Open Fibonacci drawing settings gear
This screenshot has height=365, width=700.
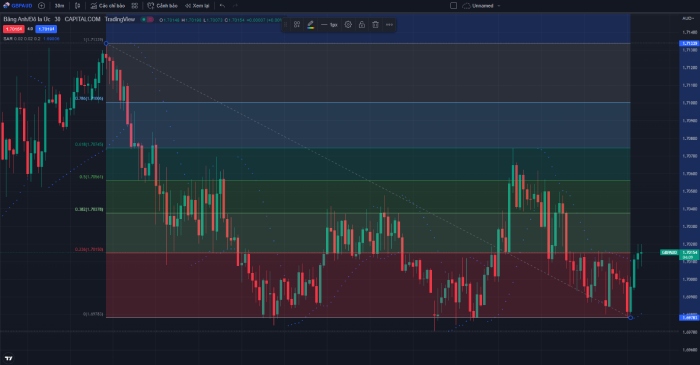pyautogui.click(x=348, y=25)
